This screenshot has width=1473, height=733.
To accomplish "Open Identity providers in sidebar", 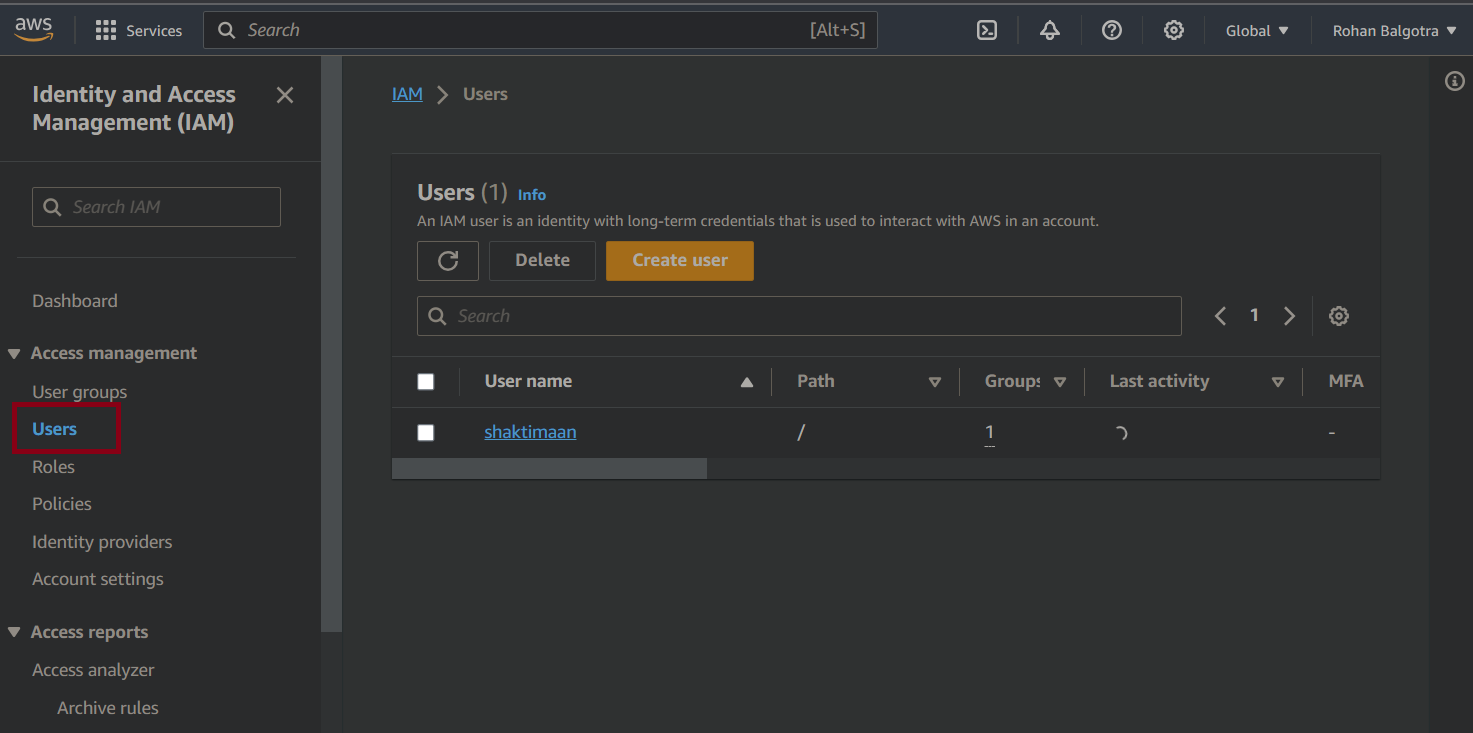I will click(x=102, y=542).
